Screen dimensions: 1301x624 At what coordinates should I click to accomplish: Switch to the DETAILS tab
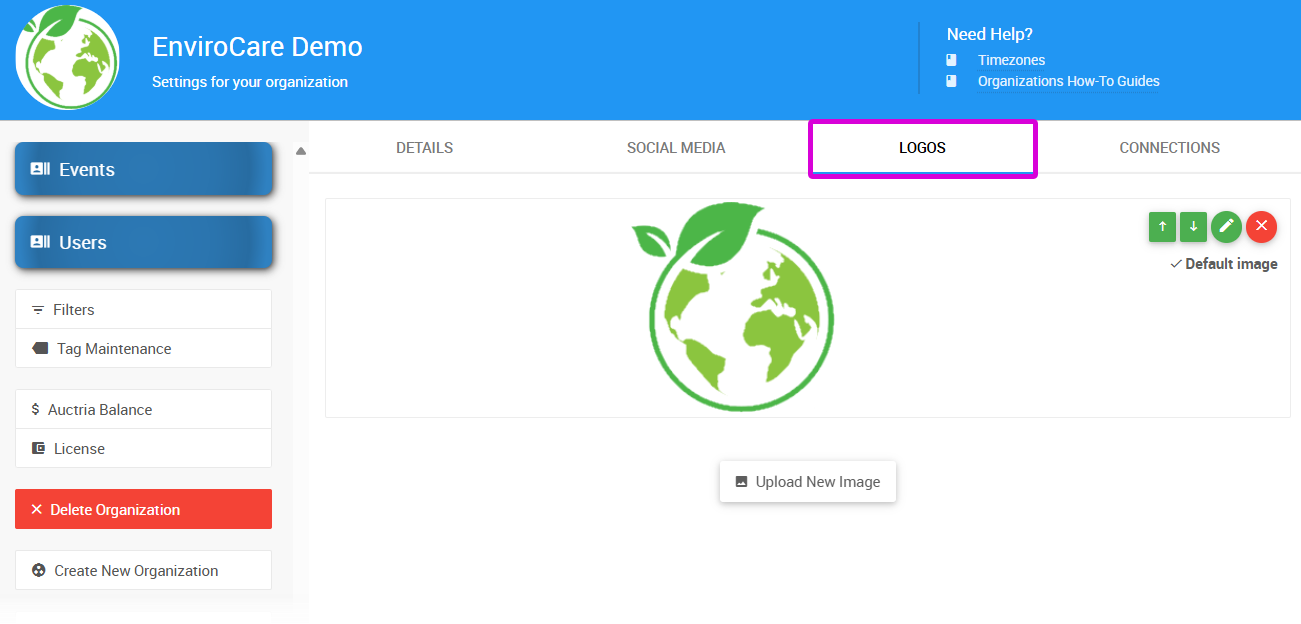pyautogui.click(x=424, y=147)
